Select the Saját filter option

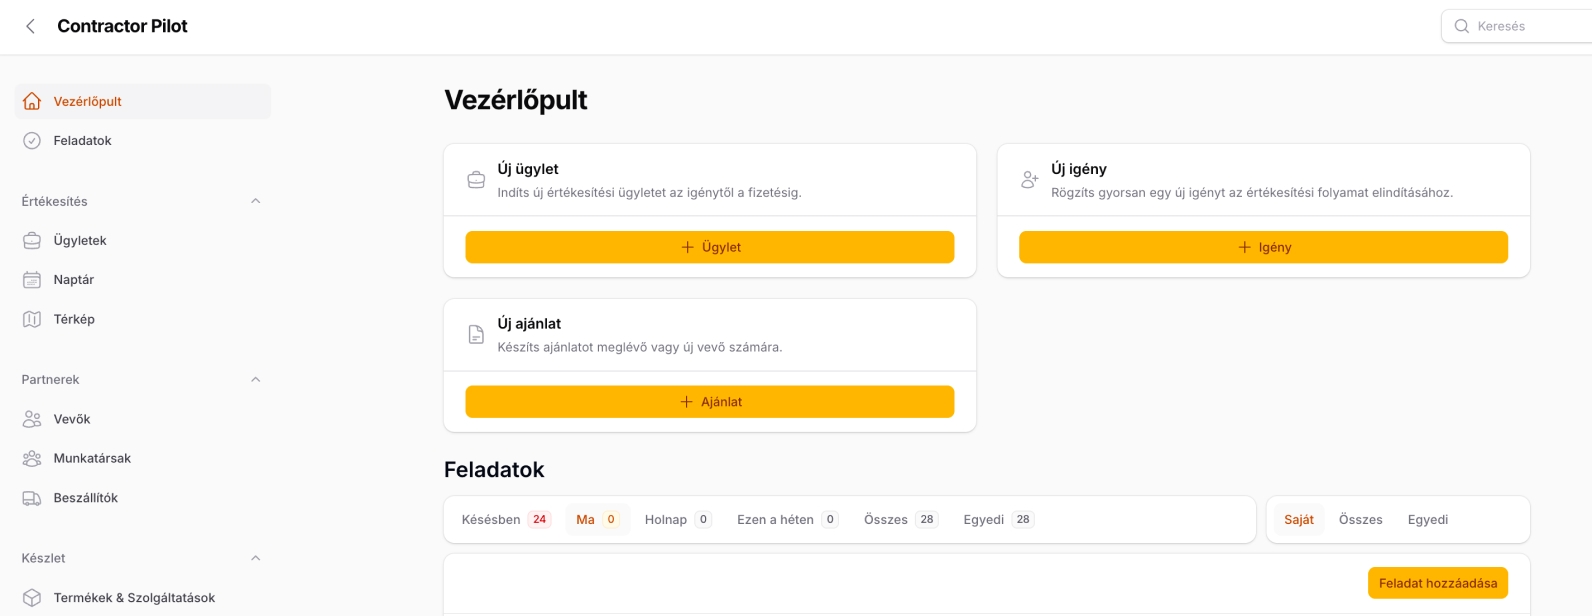coord(1299,520)
